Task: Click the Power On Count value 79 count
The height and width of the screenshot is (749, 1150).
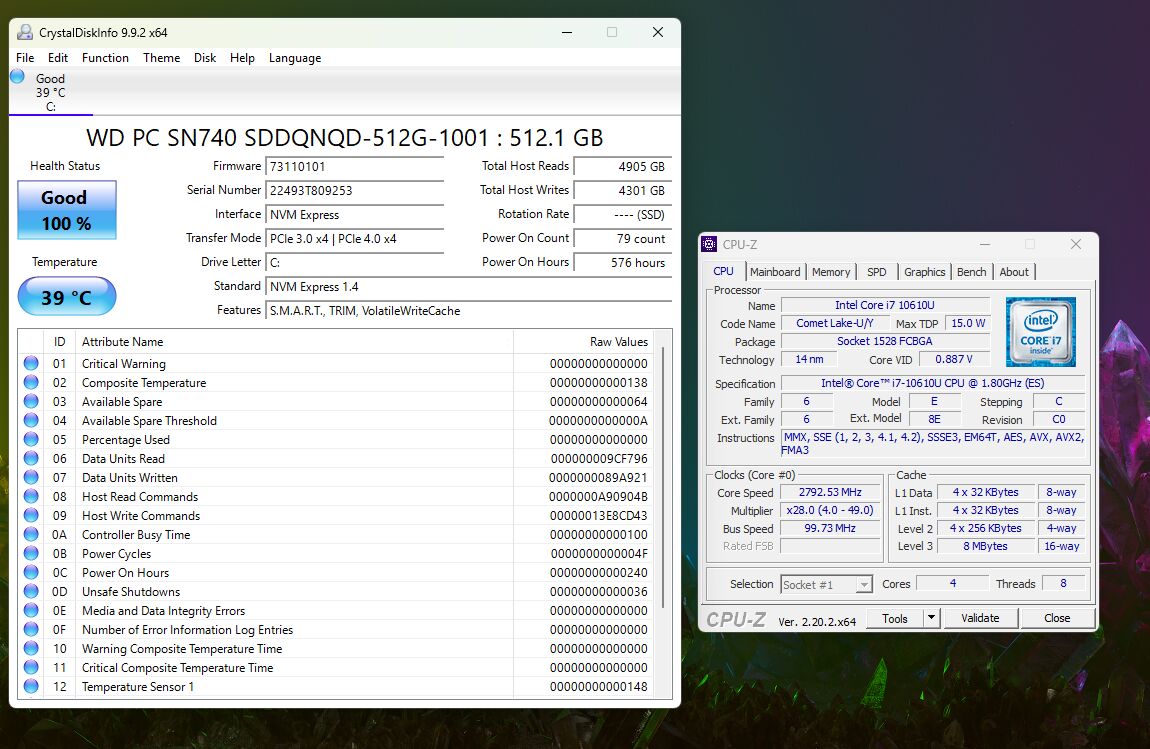Action: tap(622, 238)
